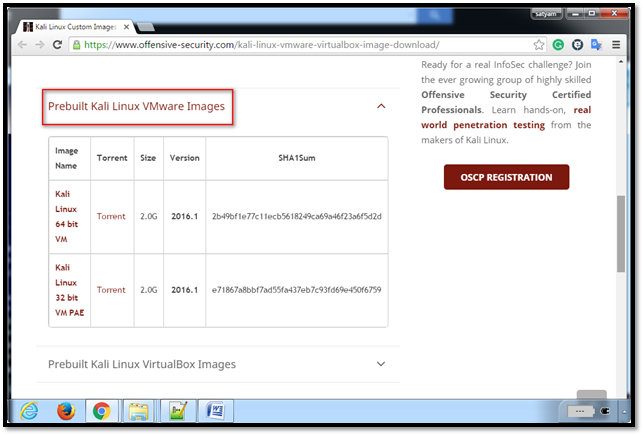Open Internet Explorer from the taskbar
This screenshot has width=644, height=436.
coord(29,410)
